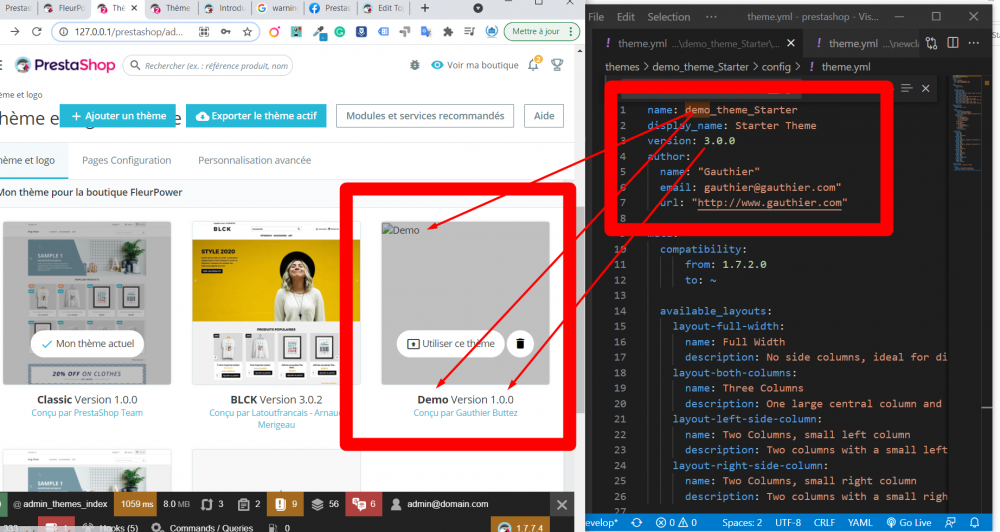The height and width of the screenshot is (532, 1000).
Task: Open the VS Code menu overflow ellipsis
Action: [712, 17]
